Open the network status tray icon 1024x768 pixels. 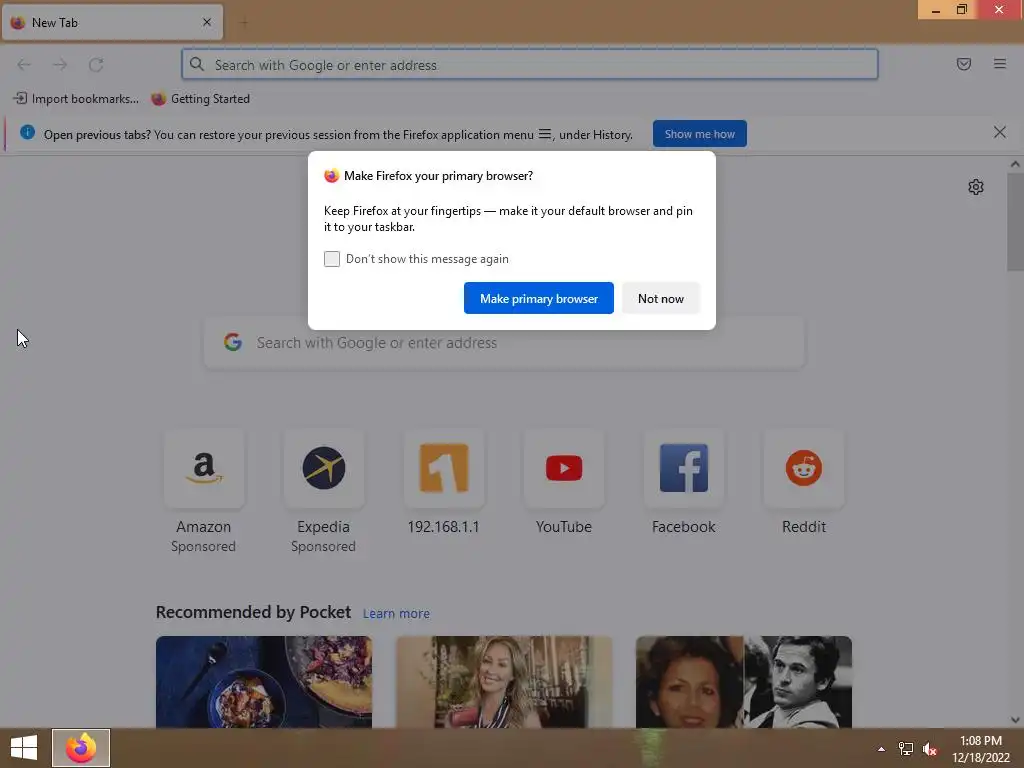906,749
